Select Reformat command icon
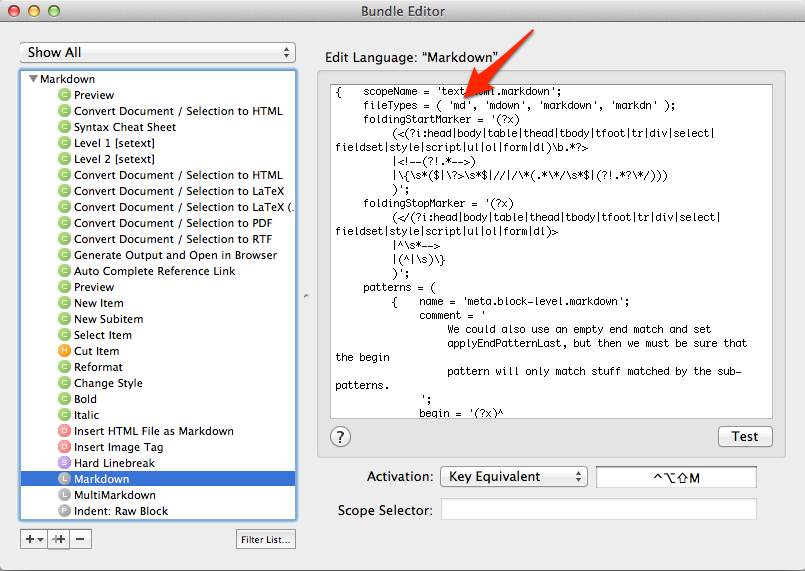 click(64, 366)
